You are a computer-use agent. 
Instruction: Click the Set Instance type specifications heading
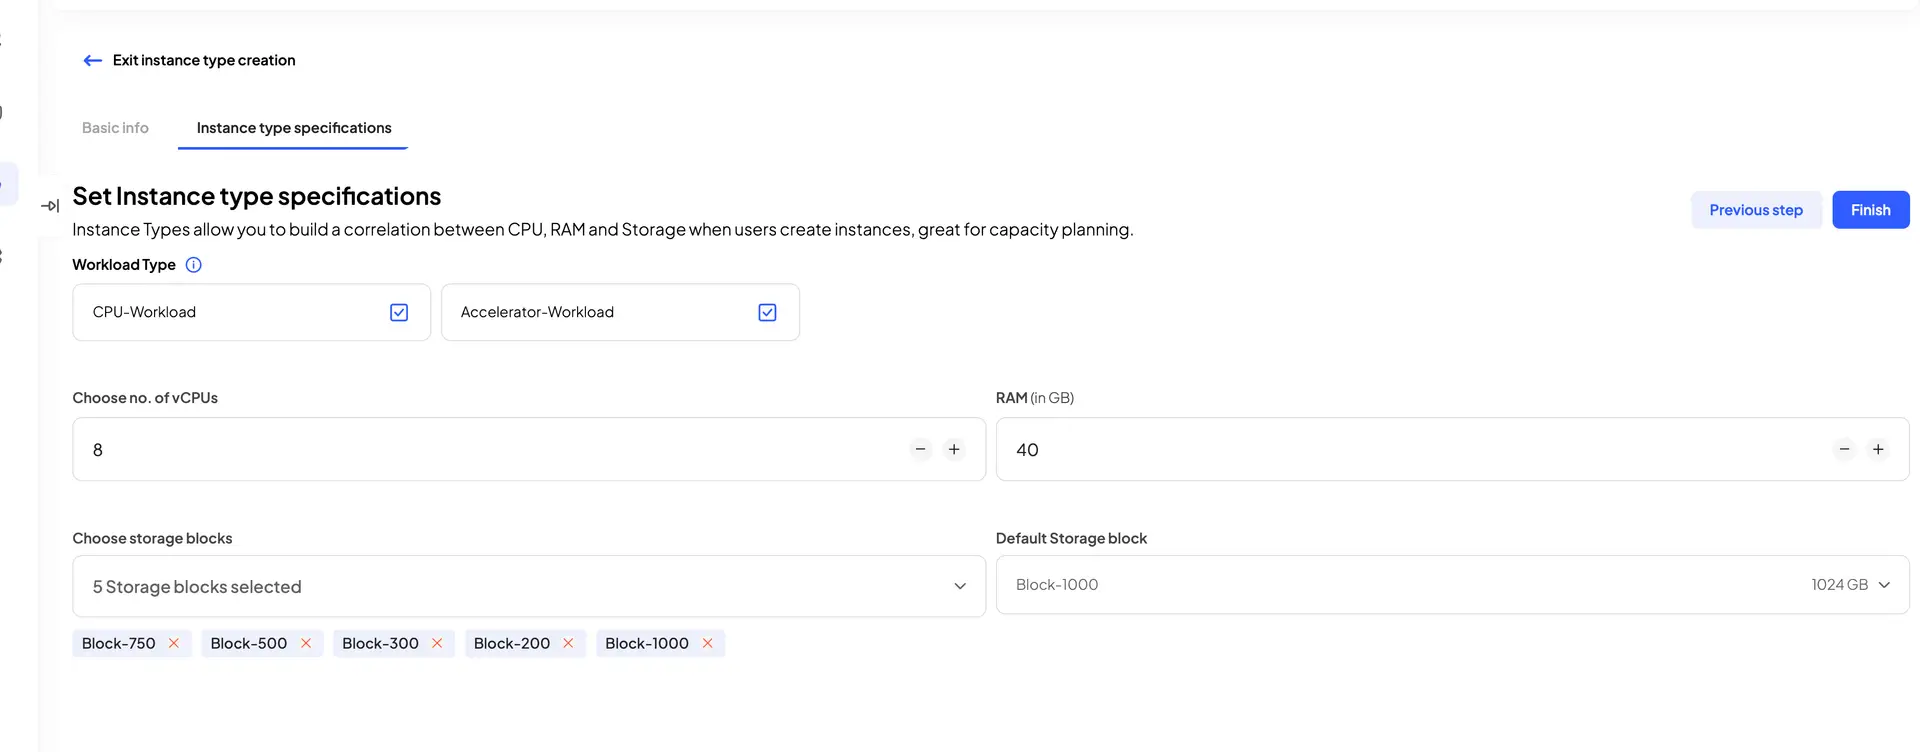click(257, 196)
